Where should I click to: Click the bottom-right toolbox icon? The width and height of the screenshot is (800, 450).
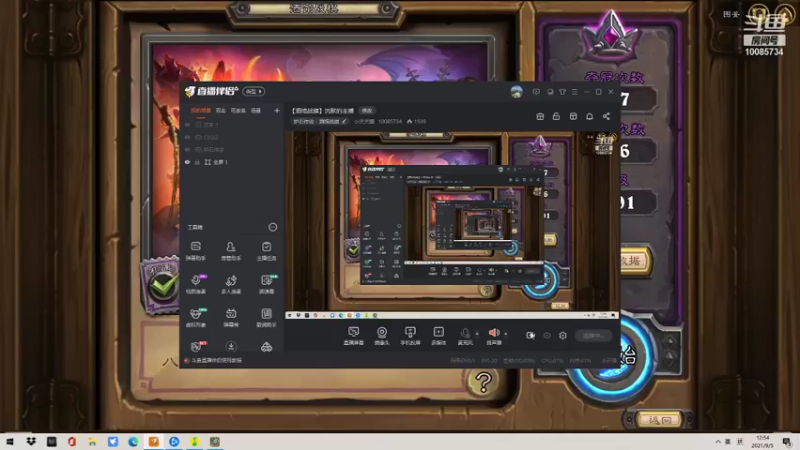tap(266, 347)
